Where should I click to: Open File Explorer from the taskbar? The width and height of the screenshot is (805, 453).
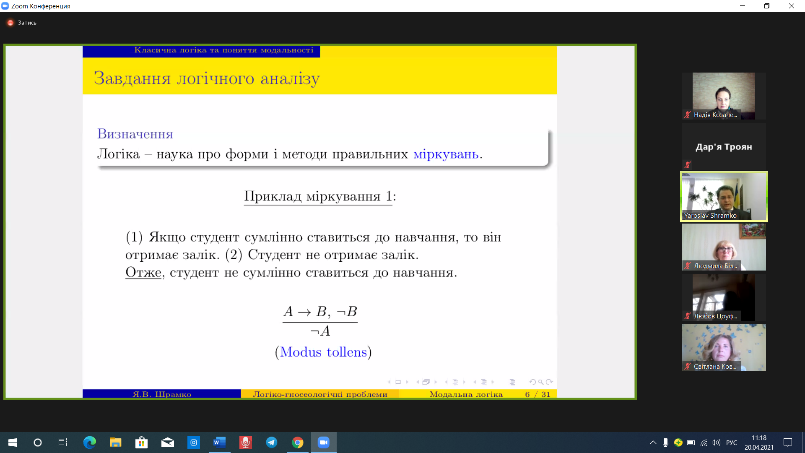[115, 441]
